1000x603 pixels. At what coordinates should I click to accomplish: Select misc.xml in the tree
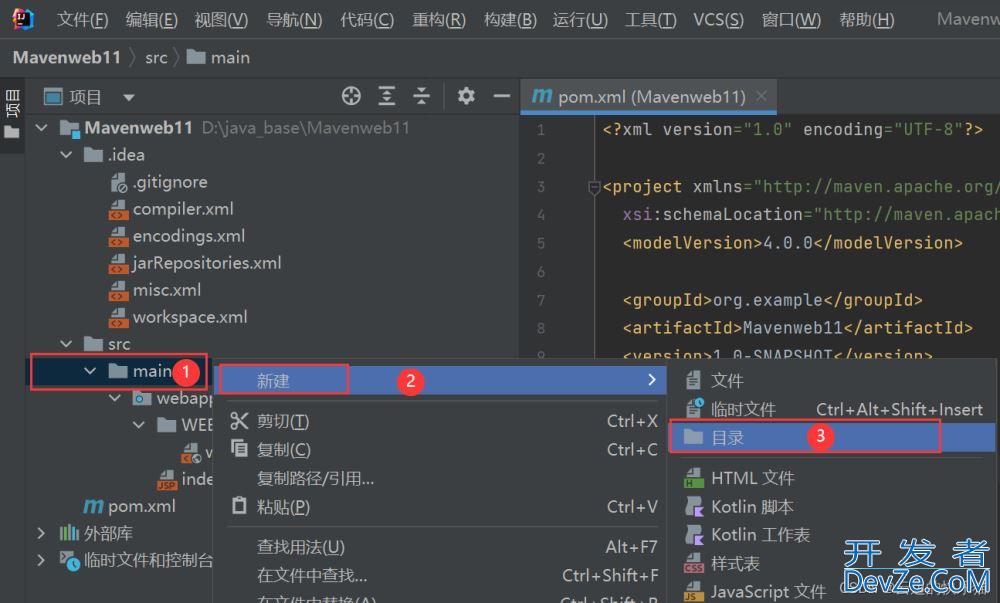coord(155,291)
